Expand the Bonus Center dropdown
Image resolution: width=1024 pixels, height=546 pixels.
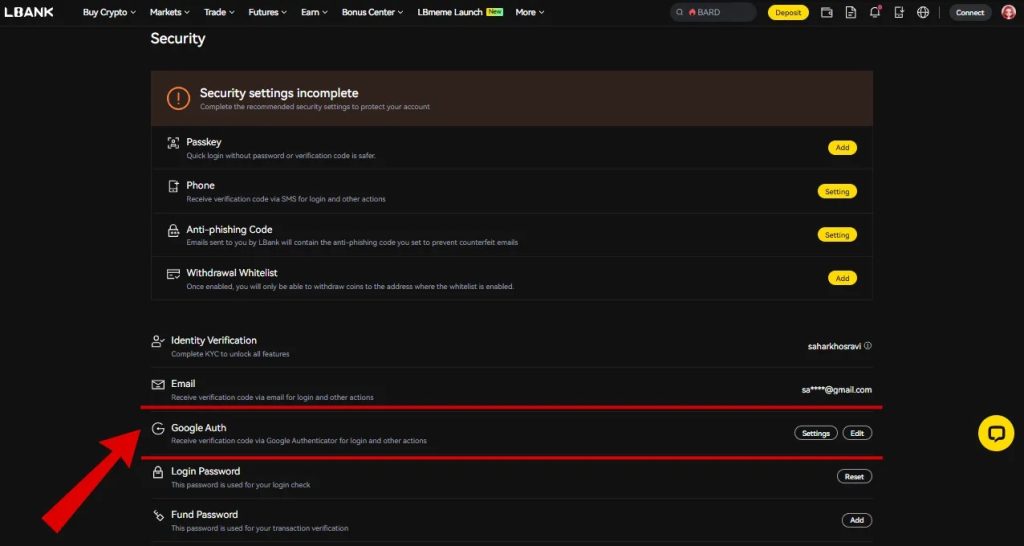[x=372, y=12]
